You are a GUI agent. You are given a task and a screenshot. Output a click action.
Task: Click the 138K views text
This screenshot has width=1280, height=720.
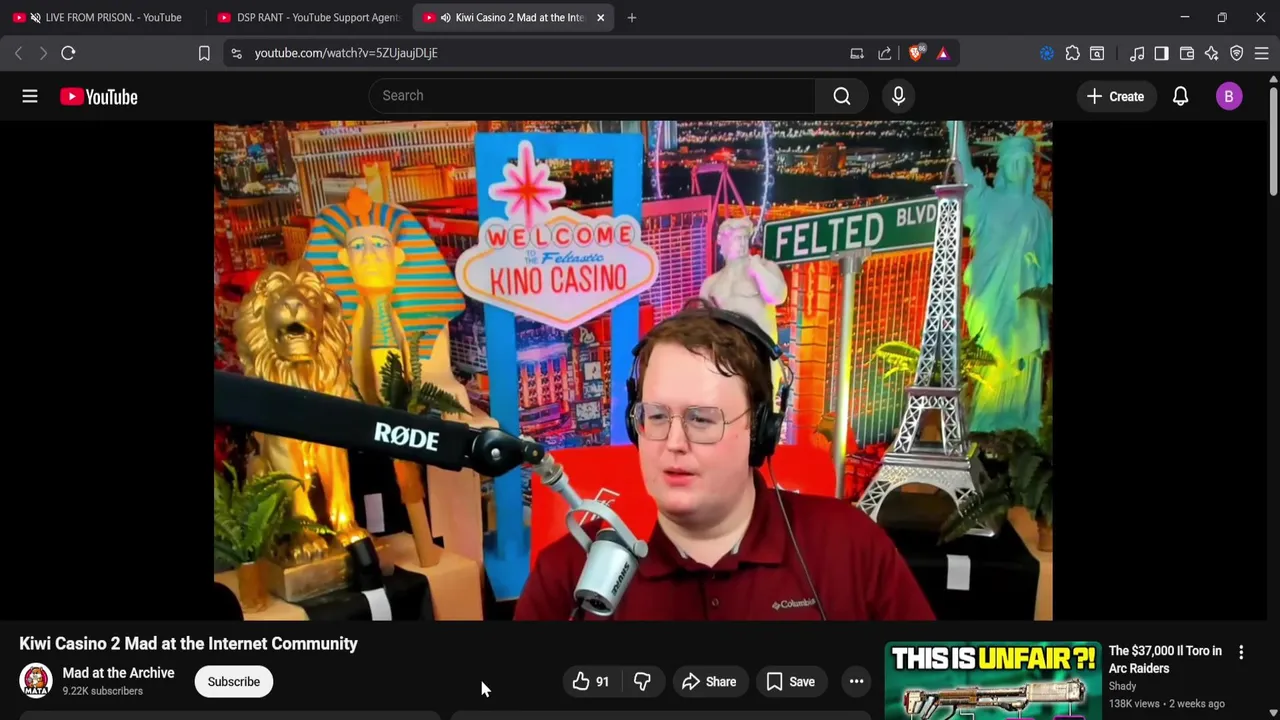[1134, 704]
